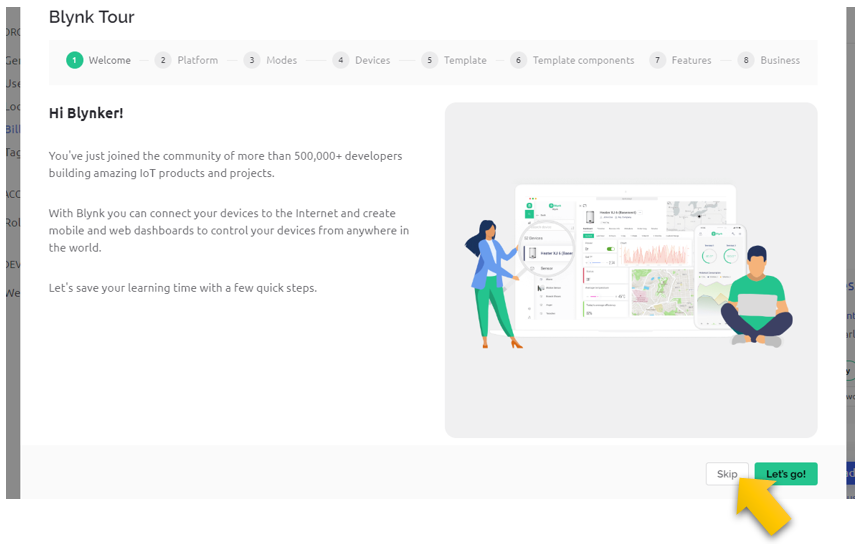Open the Template components step
This screenshot has height=544, width=855.
point(572,60)
